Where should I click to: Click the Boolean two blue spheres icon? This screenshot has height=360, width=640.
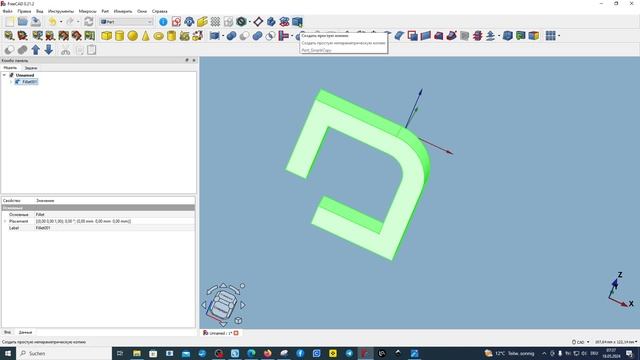point(231,36)
